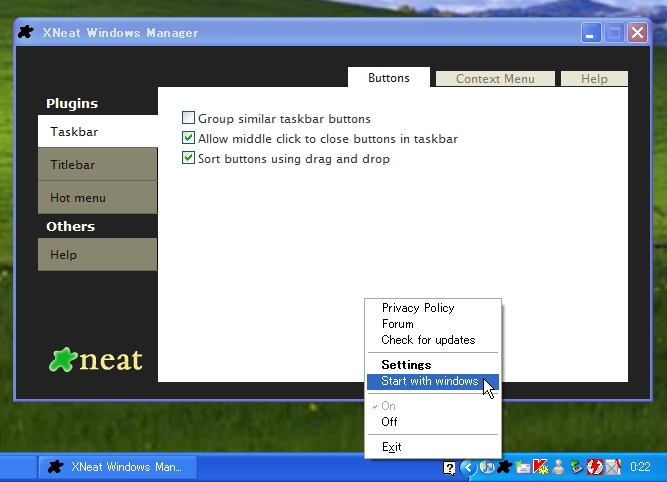
Task: Click the xneat logo in sidebar
Action: tap(96, 360)
